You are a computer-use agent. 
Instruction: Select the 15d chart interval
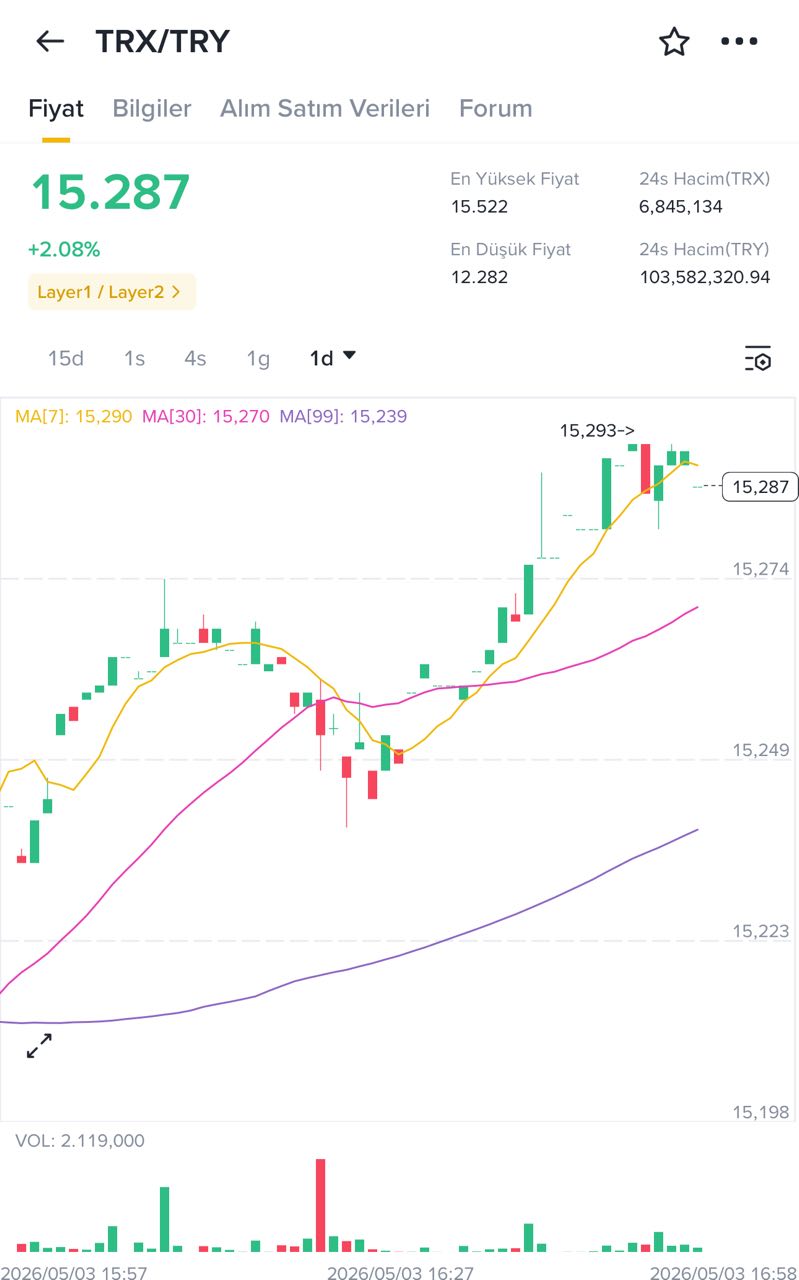66,358
